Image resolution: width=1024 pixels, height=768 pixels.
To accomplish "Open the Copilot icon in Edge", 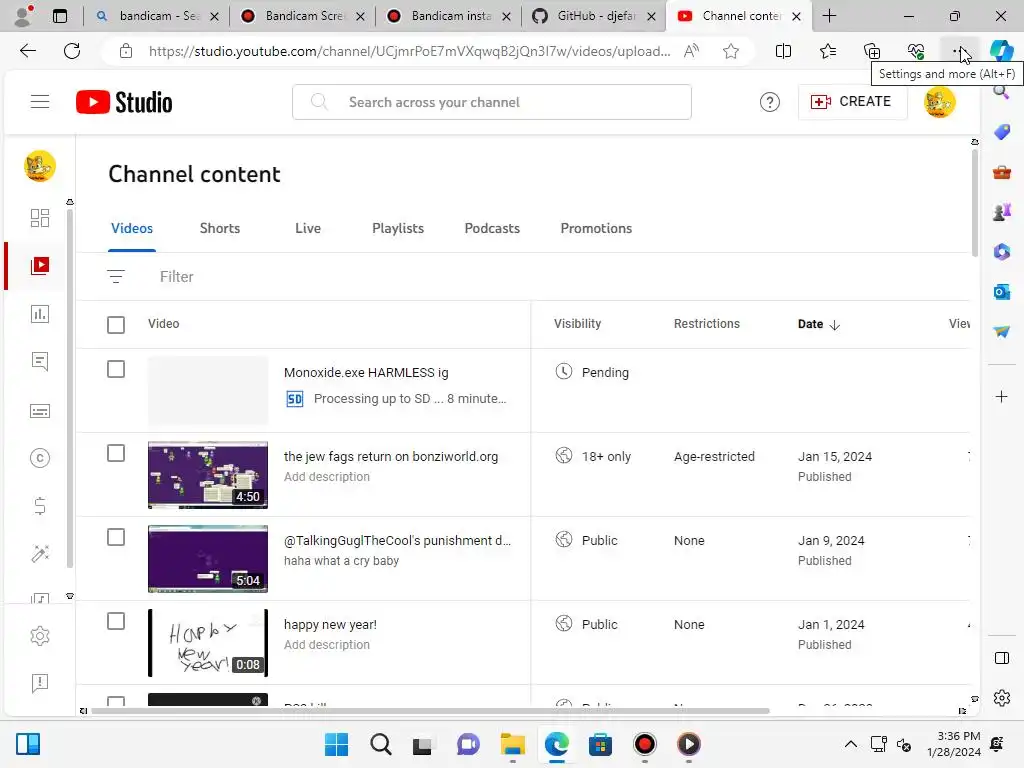I will 1001,51.
